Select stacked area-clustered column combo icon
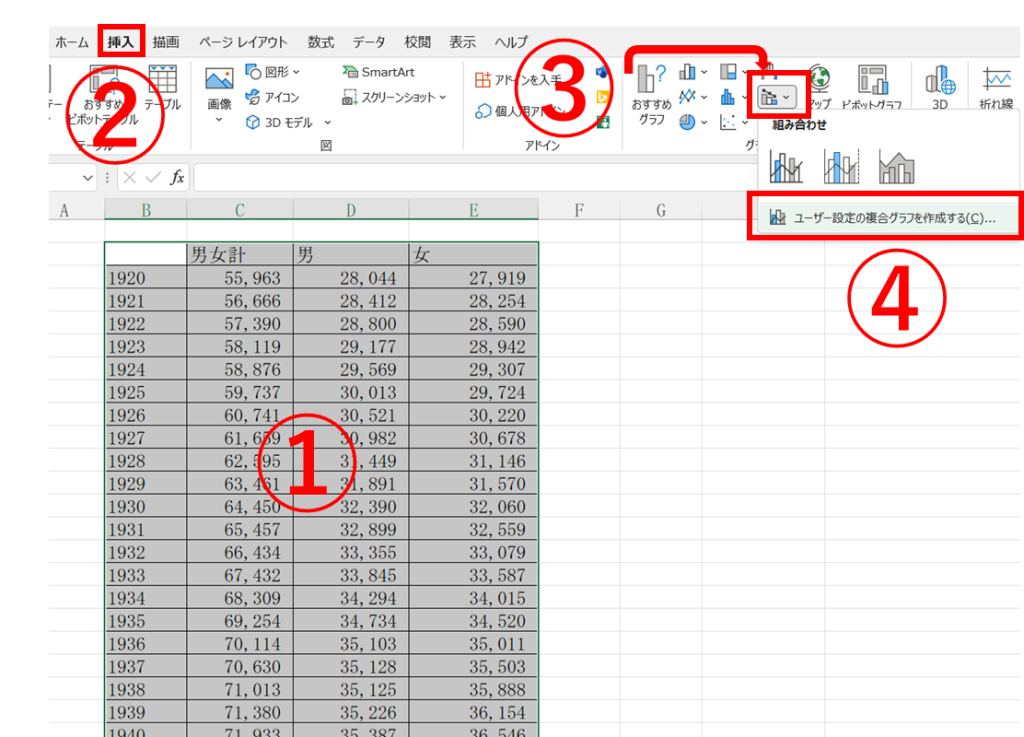The height and width of the screenshot is (737, 1024). coord(896,166)
